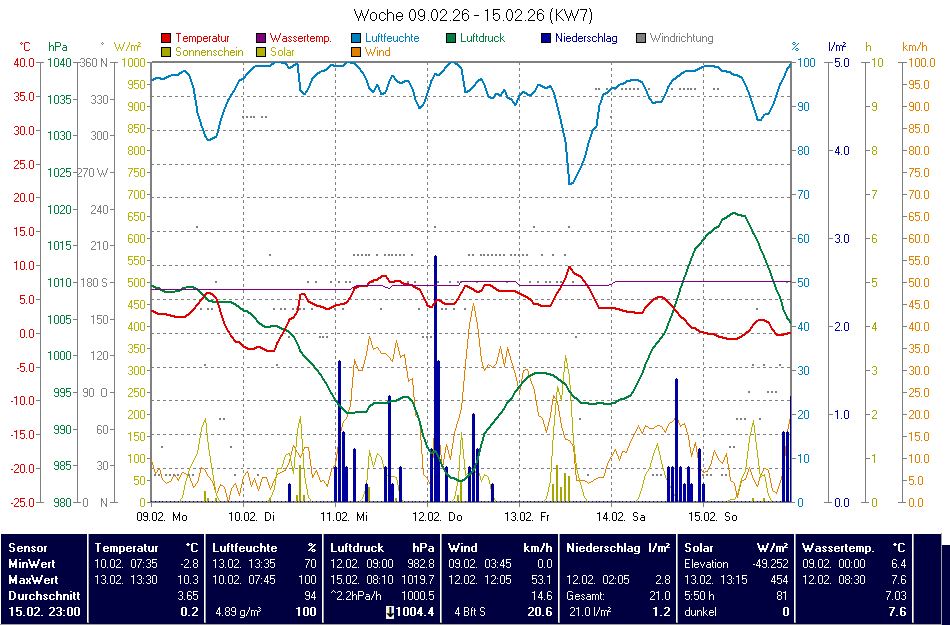Image resolution: width=950 pixels, height=625 pixels.
Task: Click the Sensor column header
Action: point(27,548)
